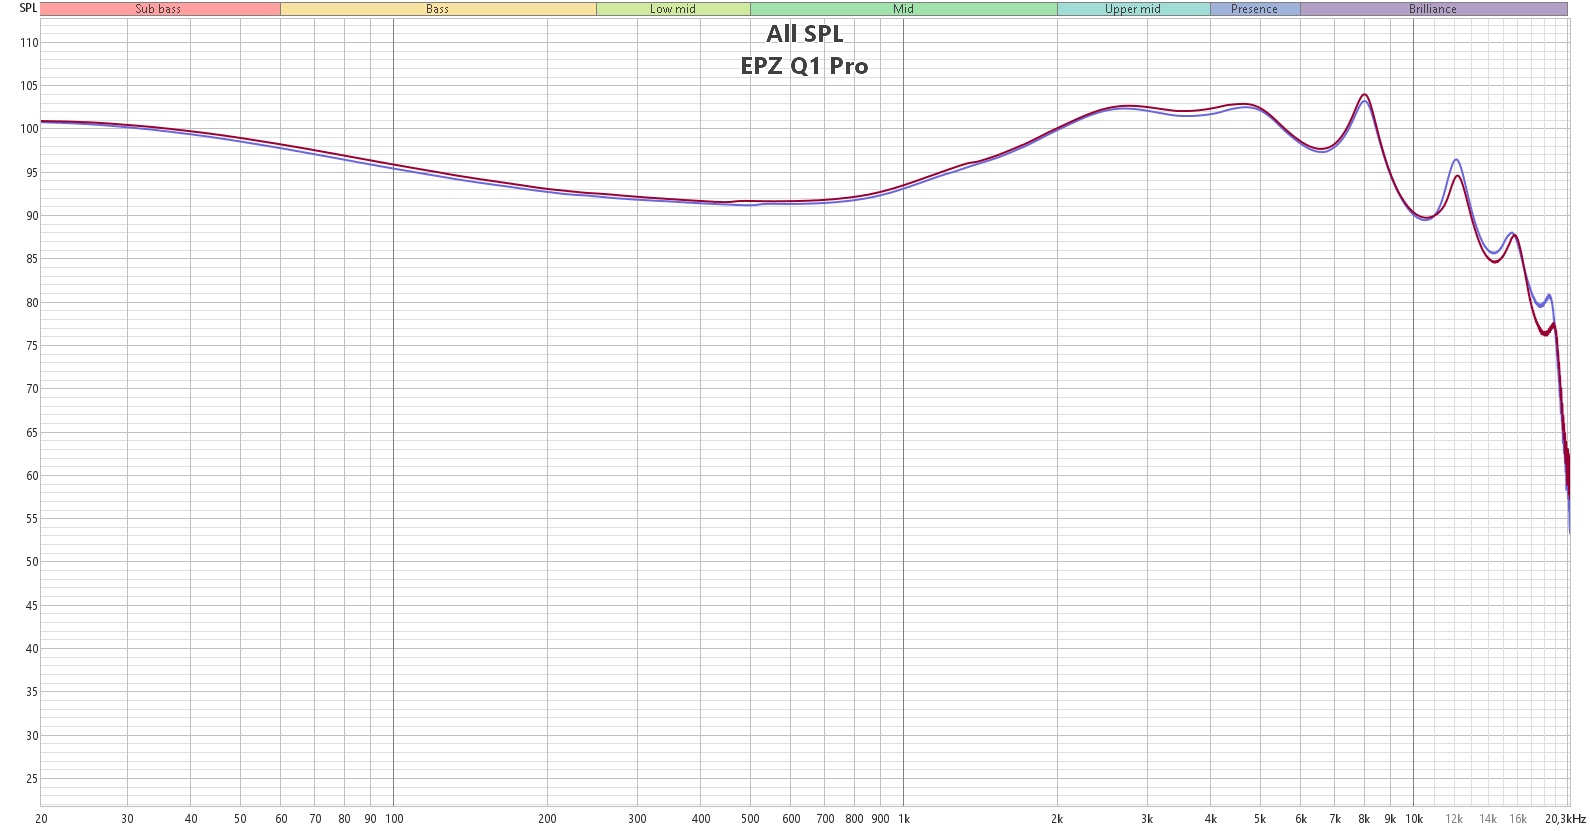Select the 85 value on SPL axis
The width and height of the screenshot is (1590, 831).
[32, 259]
